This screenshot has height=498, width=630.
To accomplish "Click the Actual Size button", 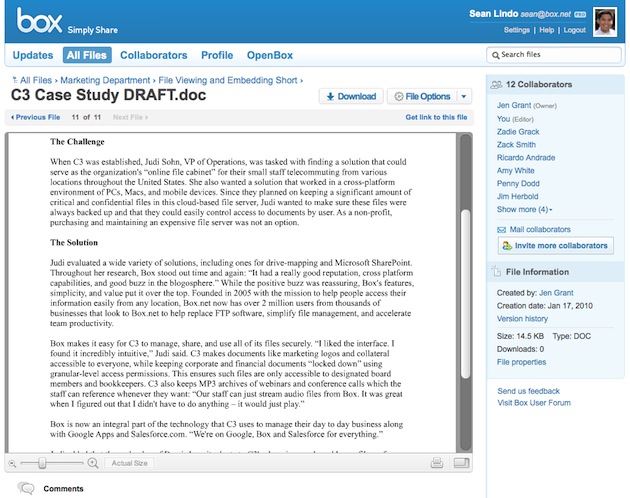I will (129, 463).
